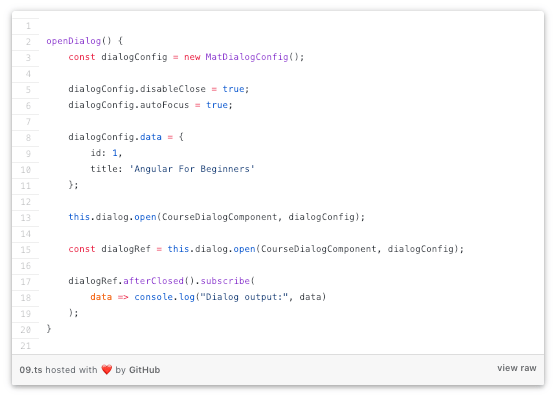Open the 09.ts file link
This screenshot has width=558, height=401.
[31, 370]
